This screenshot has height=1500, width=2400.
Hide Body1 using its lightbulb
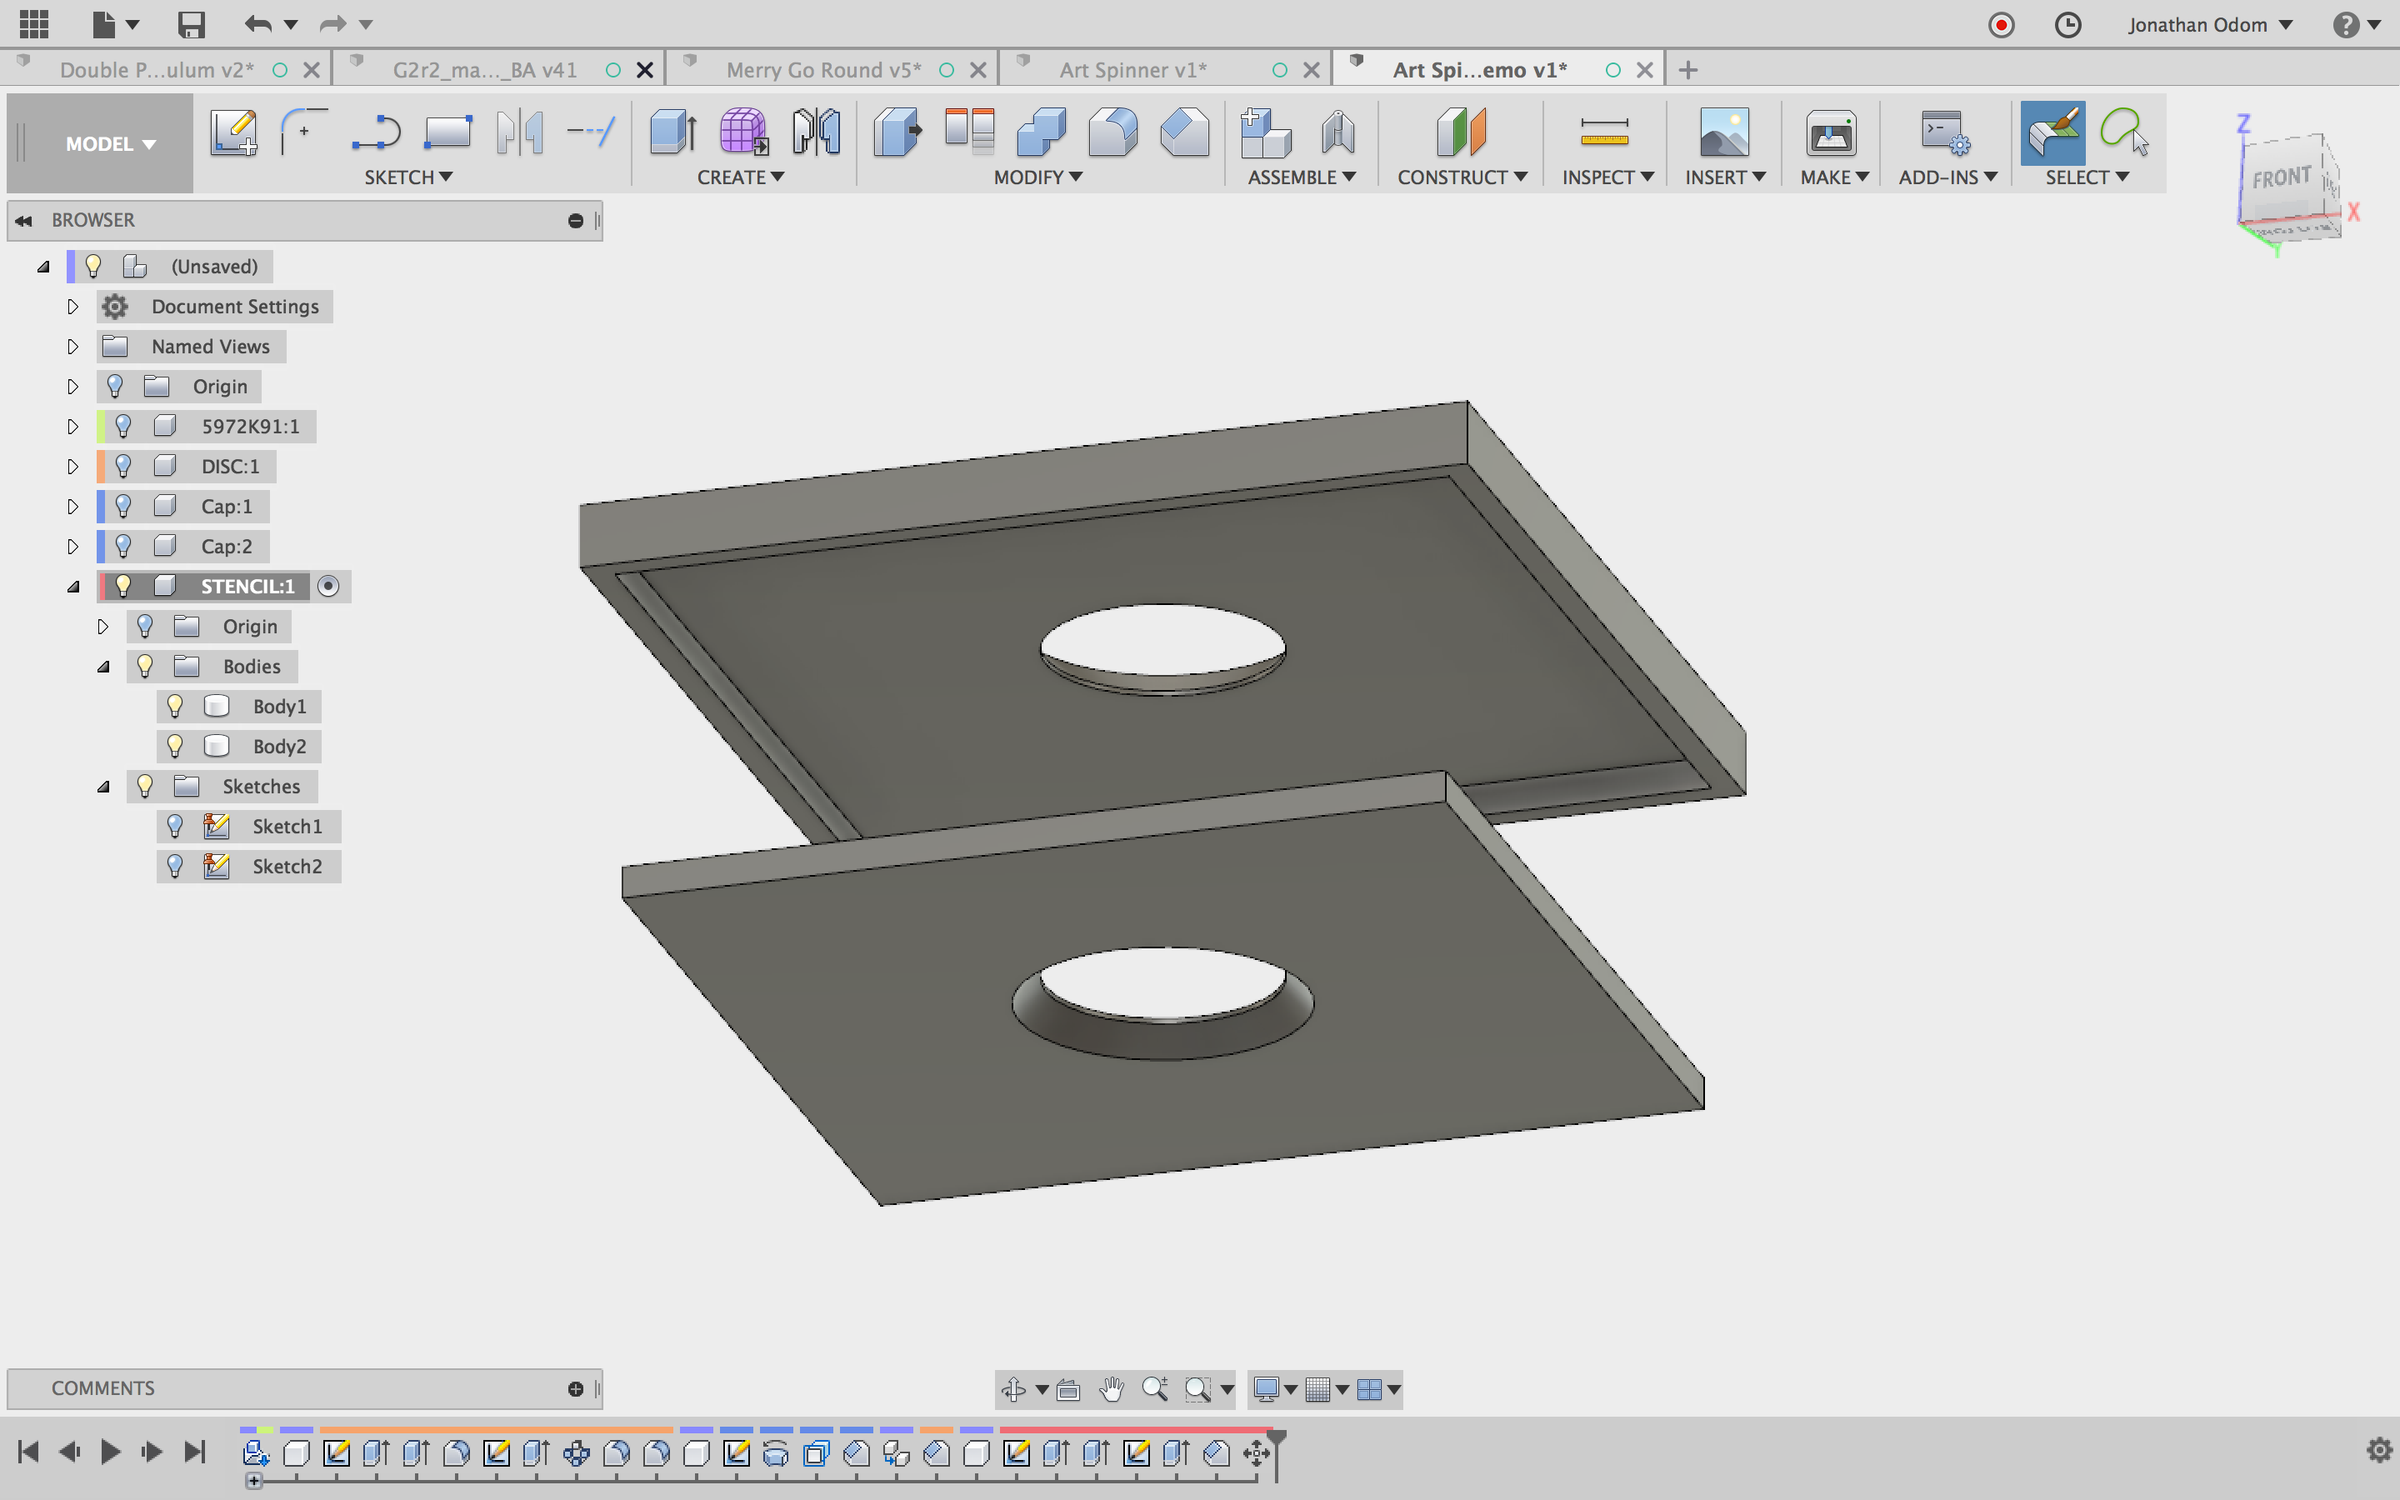pyautogui.click(x=175, y=706)
